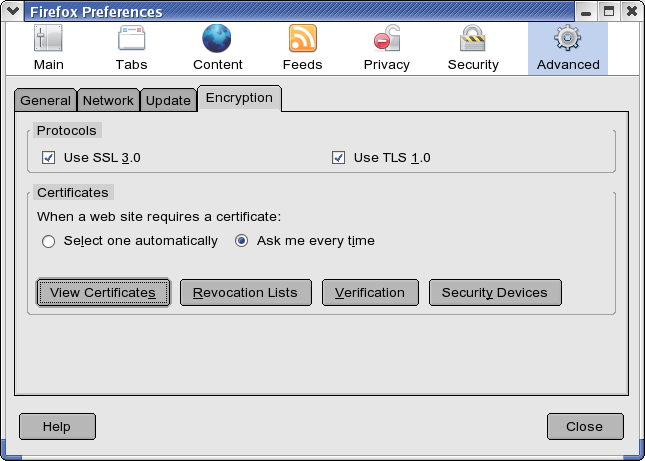
Task: Maximize the Firefox Preferences window
Action: pyautogui.click(x=609, y=12)
